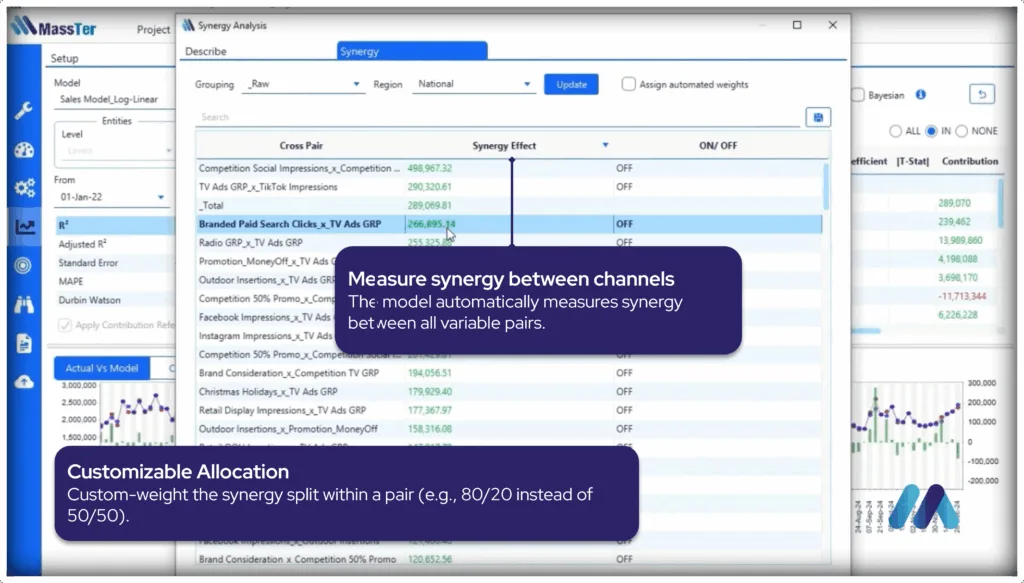Enable the Assign automated weights checkbox
The image size is (1024, 583).
coord(629,85)
